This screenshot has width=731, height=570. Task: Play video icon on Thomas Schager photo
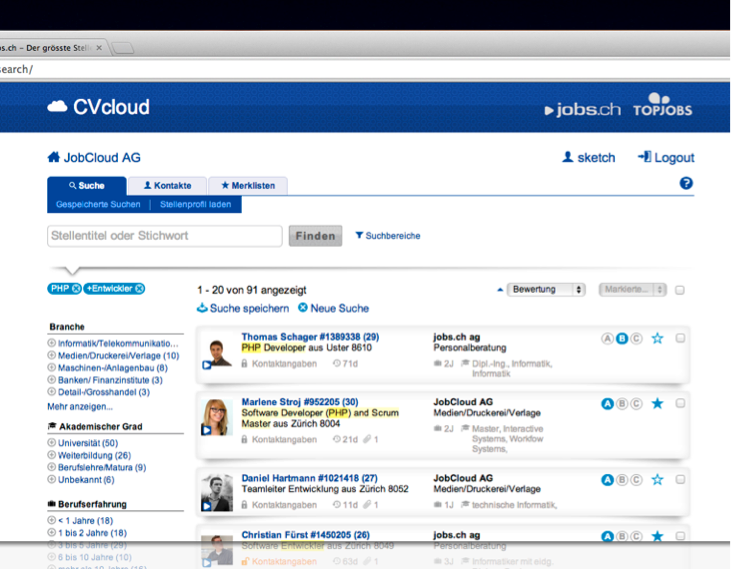click(207, 365)
